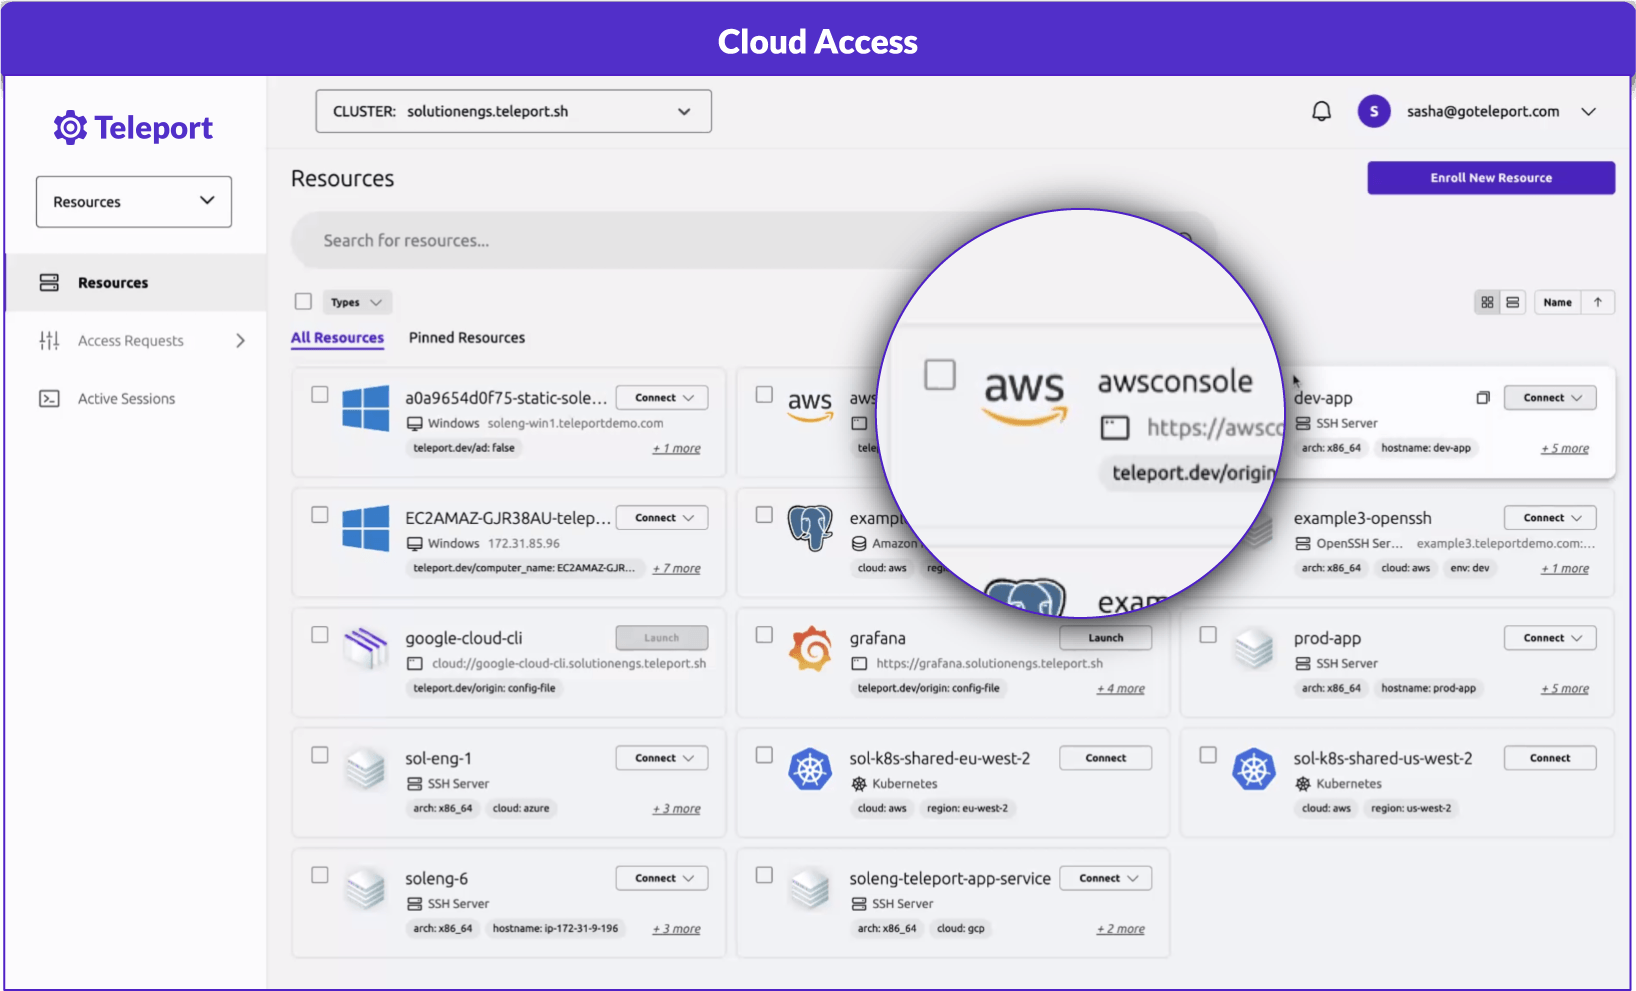
Task: Open Connect dropdown for example3-openssh
Action: click(1550, 518)
